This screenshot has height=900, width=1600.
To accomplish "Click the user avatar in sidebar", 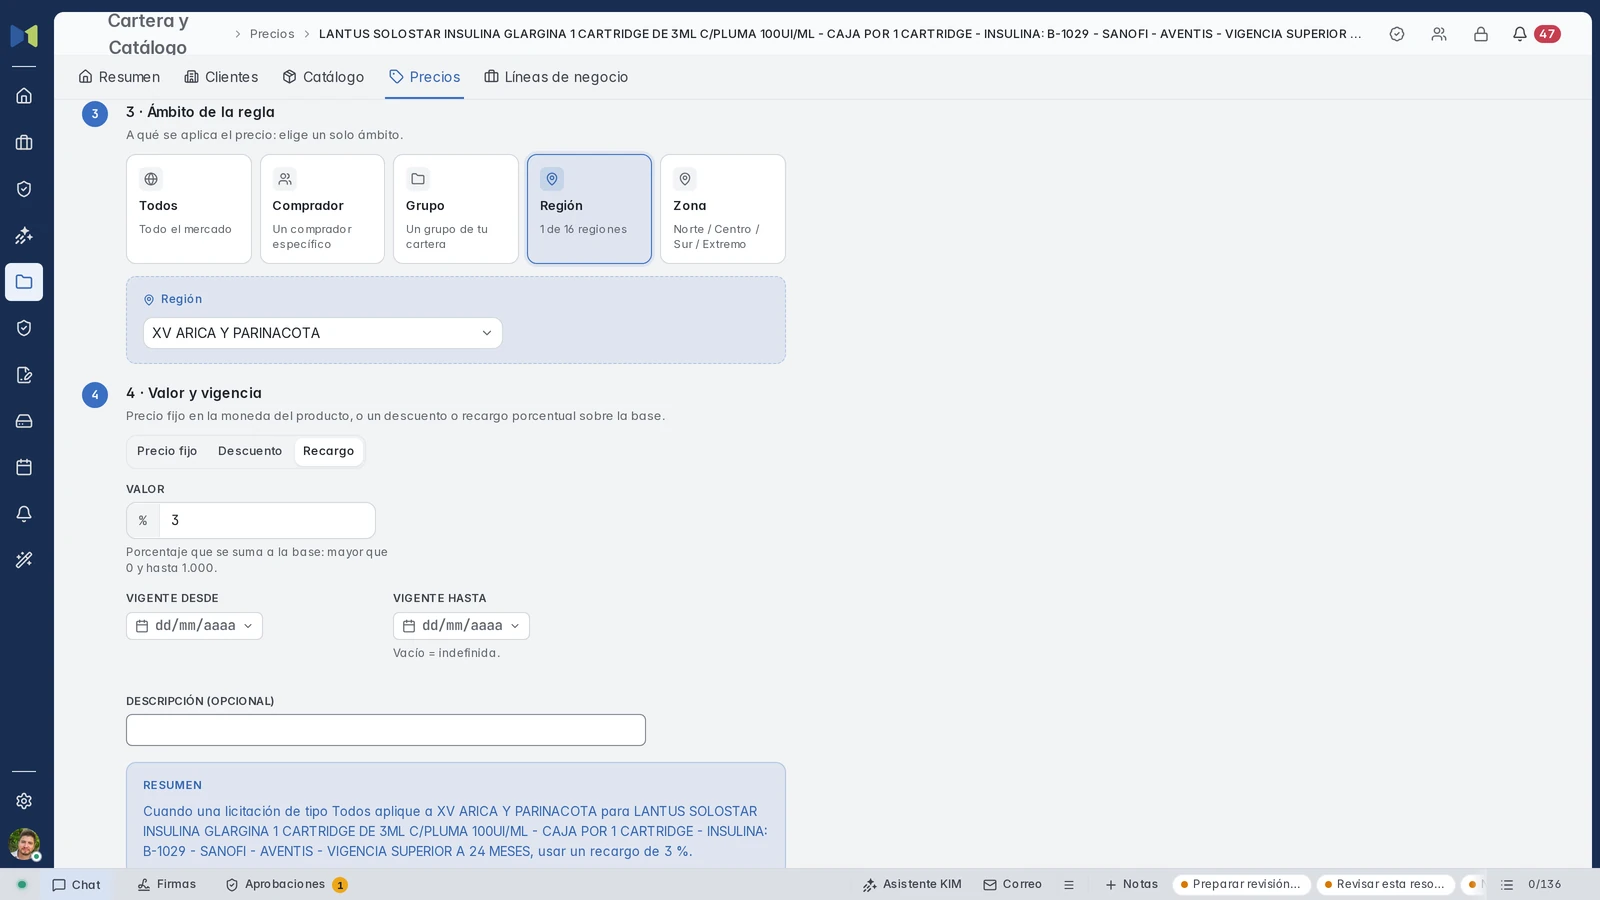I will 24,844.
